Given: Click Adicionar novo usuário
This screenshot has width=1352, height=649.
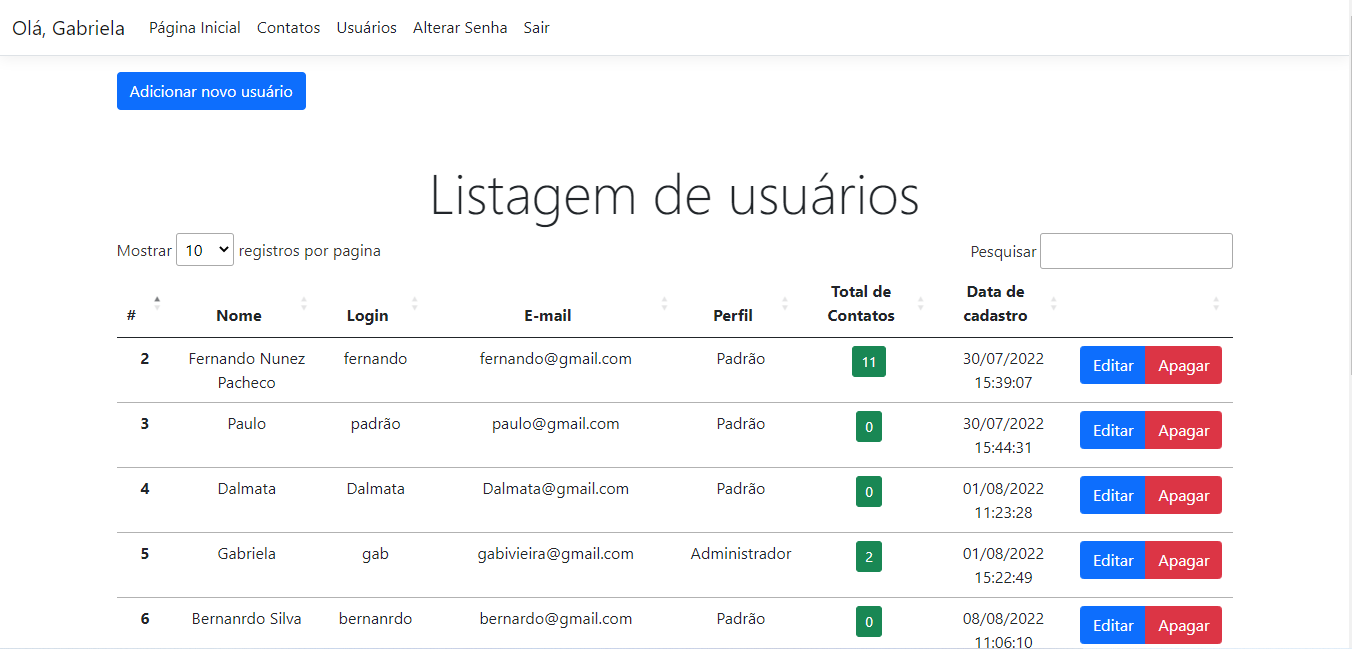Looking at the screenshot, I should 211,90.
